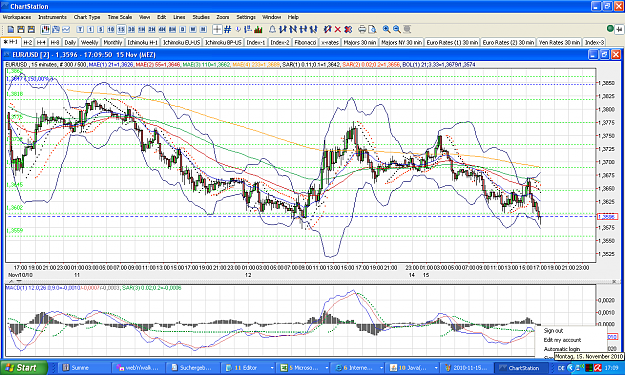
Task: Switch to the Fibonacci workspace tab
Action: pos(305,42)
